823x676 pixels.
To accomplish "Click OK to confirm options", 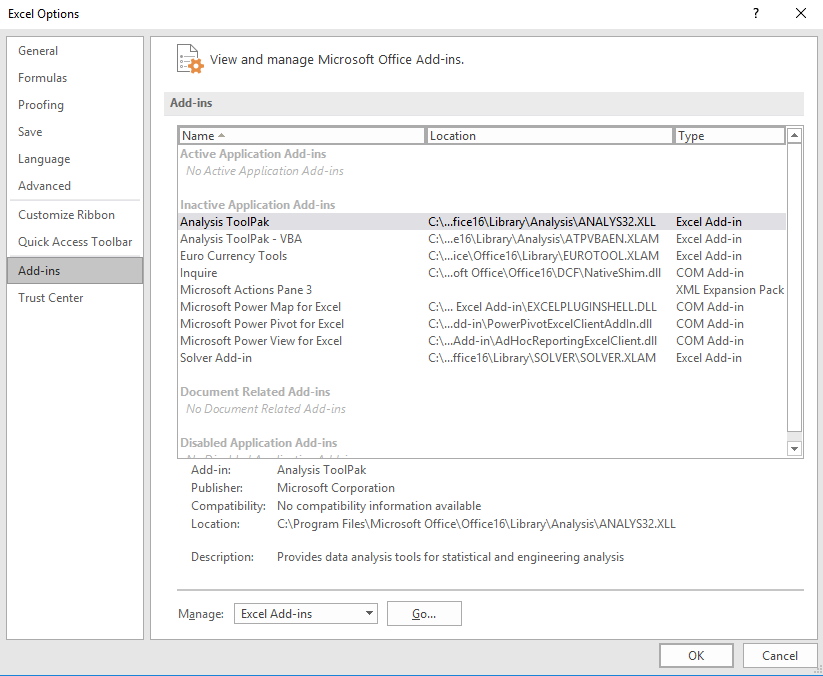I will [696, 656].
